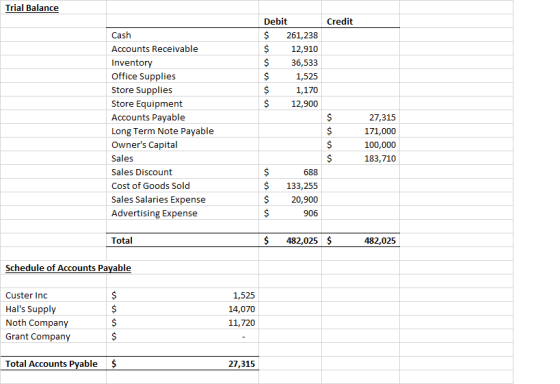Select the Cash account label
Screen dimensions: 560x384
click(121, 35)
